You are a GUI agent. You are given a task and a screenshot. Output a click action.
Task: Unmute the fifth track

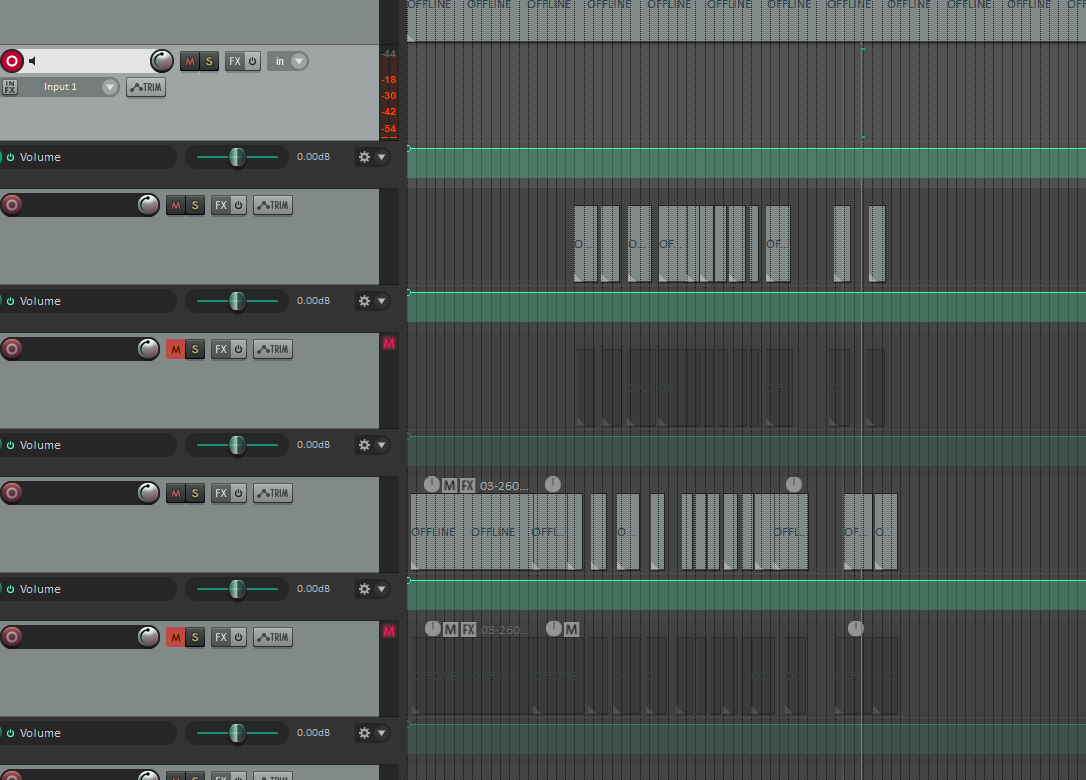(176, 637)
